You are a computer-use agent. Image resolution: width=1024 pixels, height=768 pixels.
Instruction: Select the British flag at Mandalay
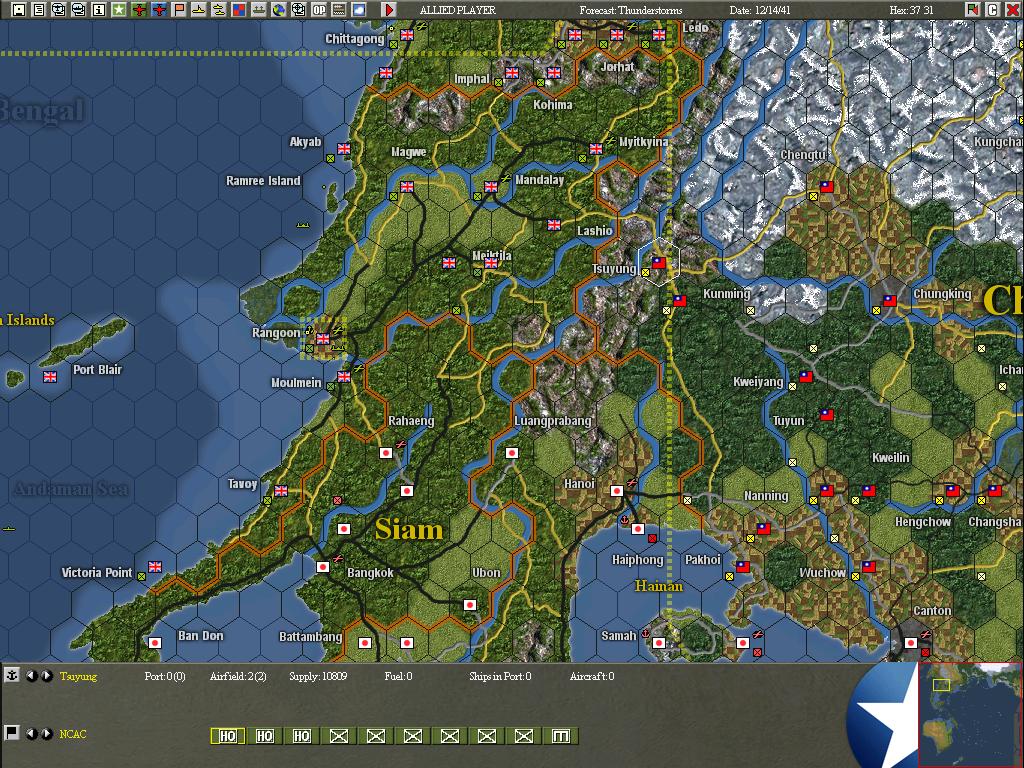coord(491,187)
